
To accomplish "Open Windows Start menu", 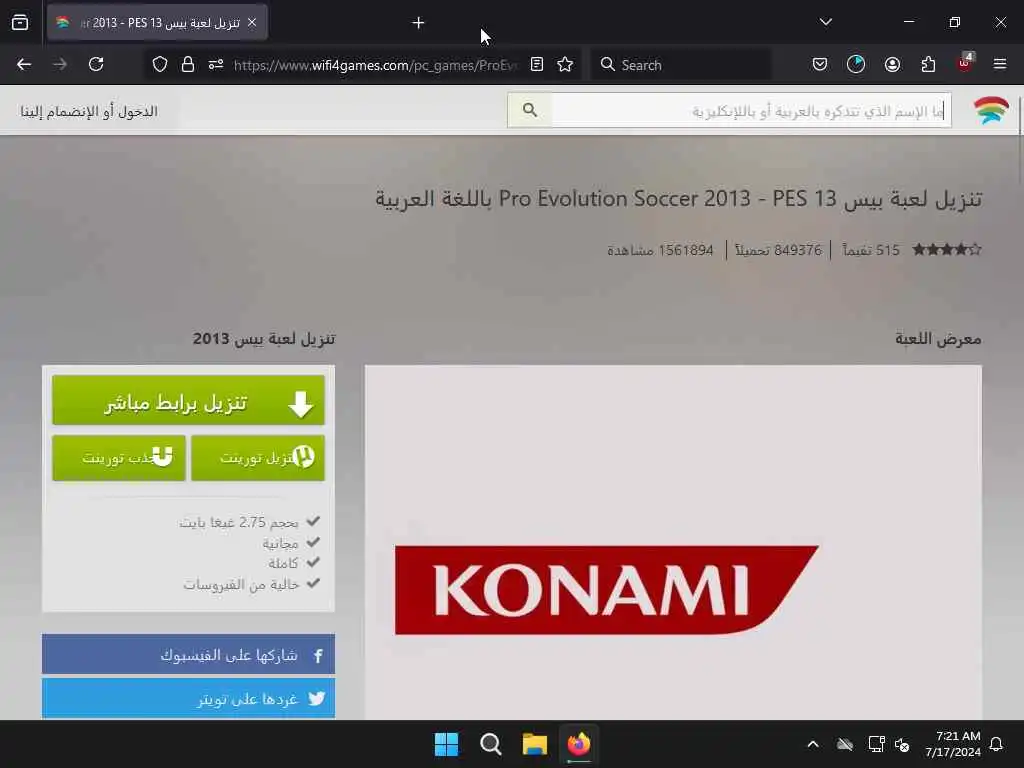I will pyautogui.click(x=447, y=744).
